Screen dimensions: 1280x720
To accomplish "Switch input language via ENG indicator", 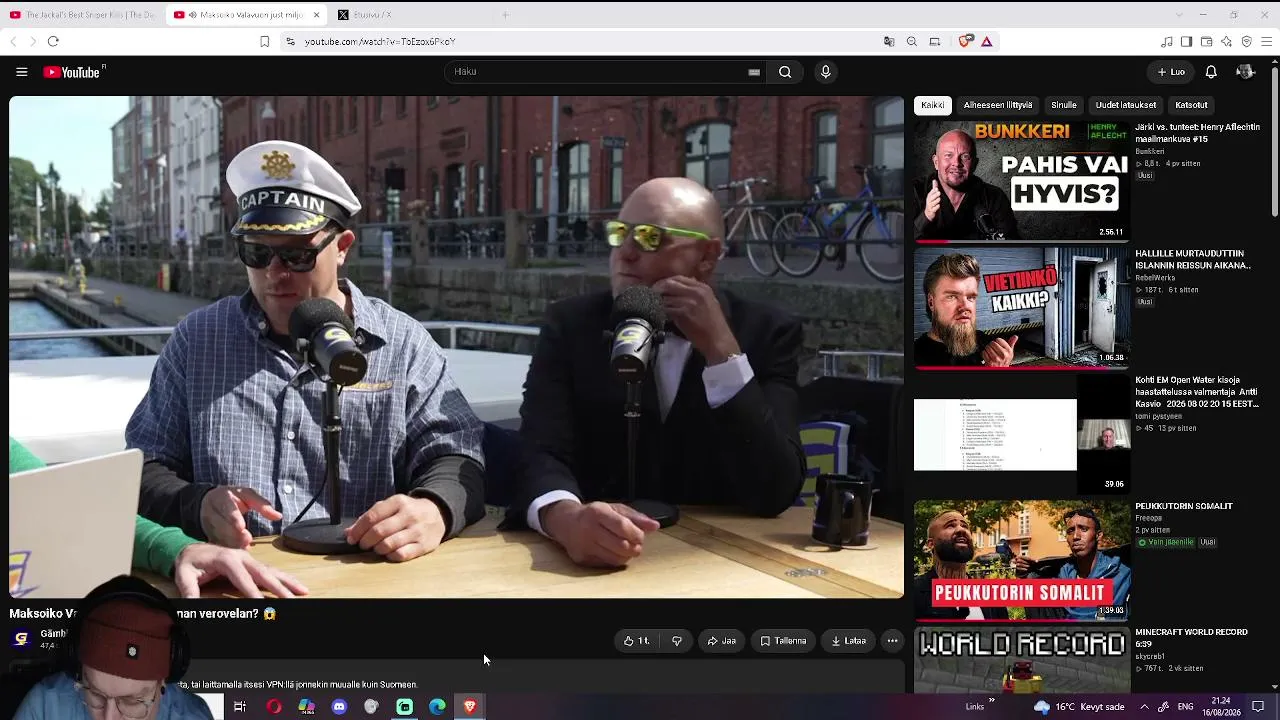I will point(1185,707).
